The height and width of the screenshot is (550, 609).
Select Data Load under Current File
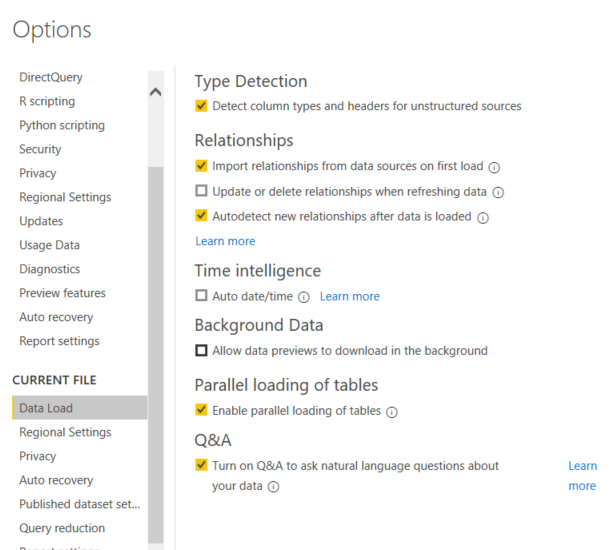pos(80,408)
